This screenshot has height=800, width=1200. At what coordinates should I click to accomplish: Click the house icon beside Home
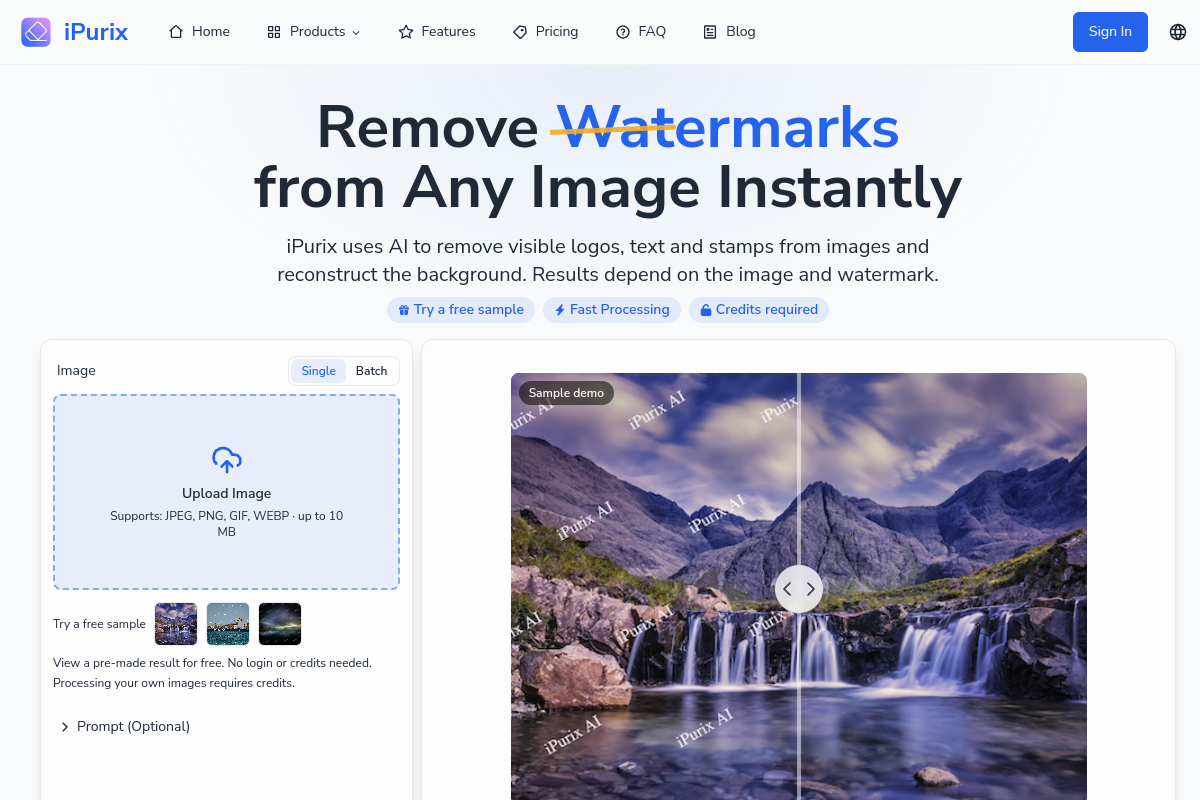[x=176, y=32]
